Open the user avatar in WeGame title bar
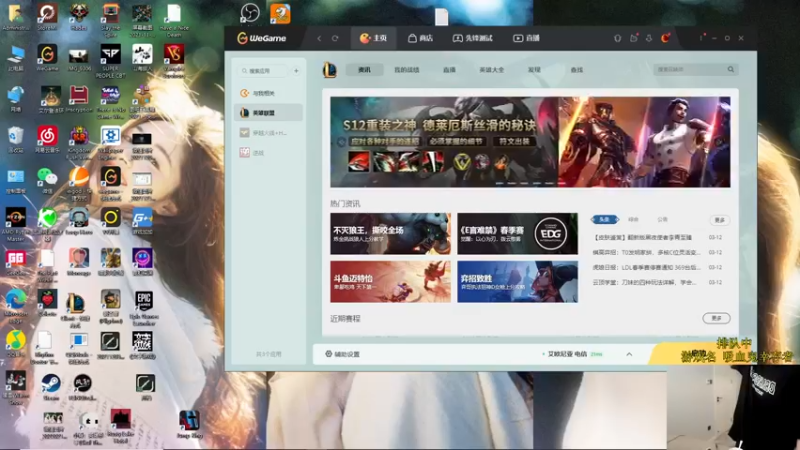Image resolution: width=800 pixels, height=450 pixels. coord(665,38)
